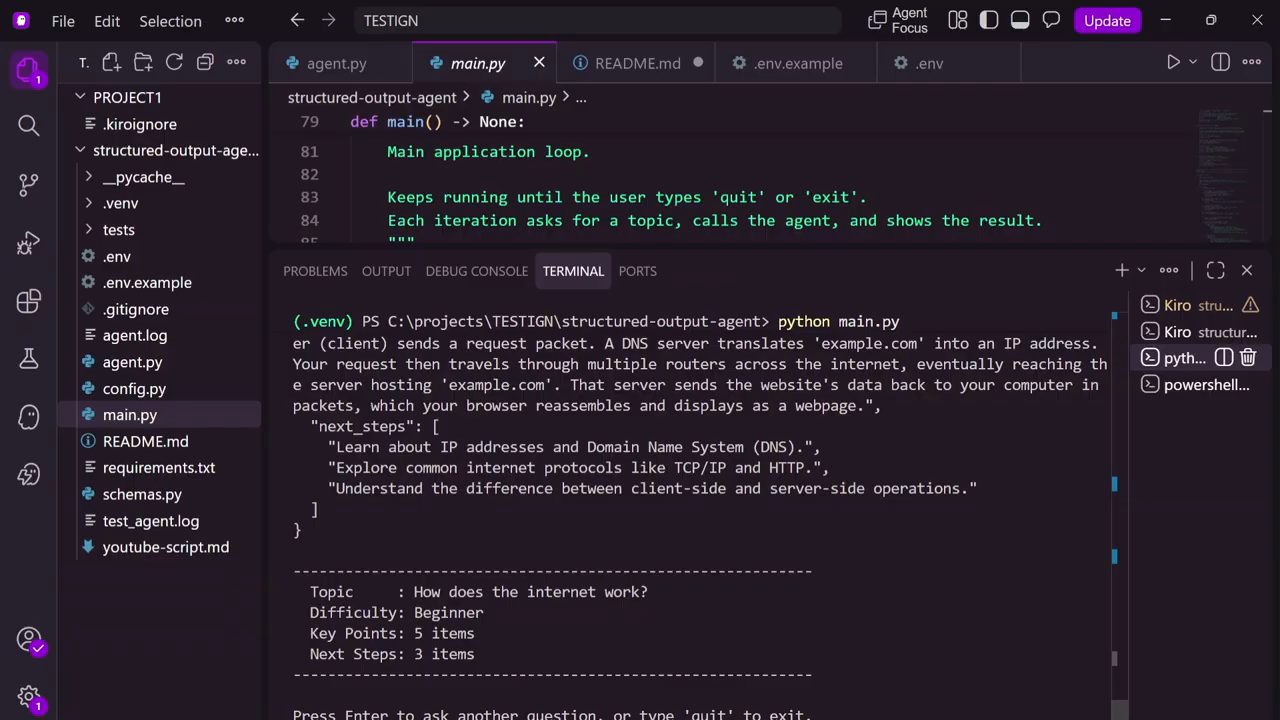Click the purple Update button
The image size is (1280, 720).
1107,20
